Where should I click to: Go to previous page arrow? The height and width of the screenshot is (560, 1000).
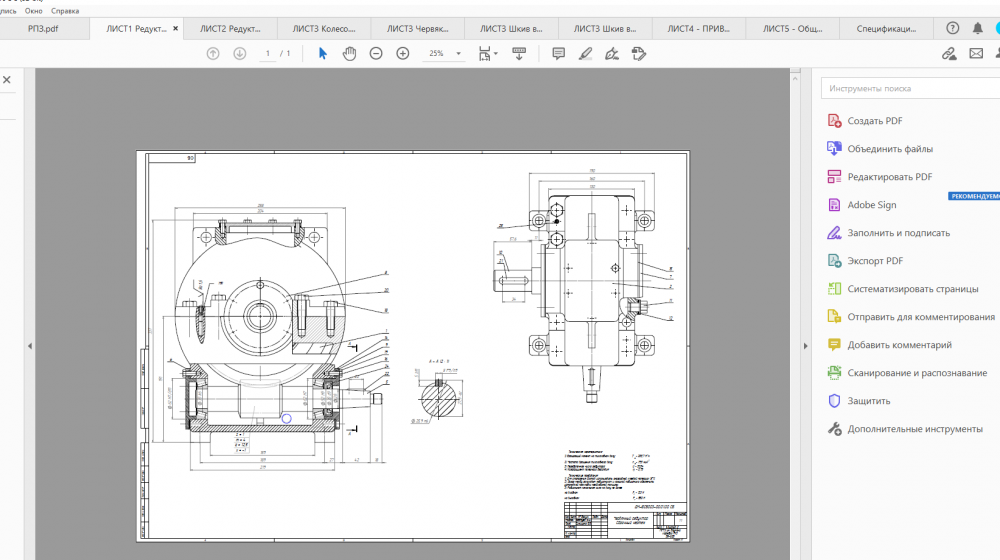pyautogui.click(x=213, y=53)
